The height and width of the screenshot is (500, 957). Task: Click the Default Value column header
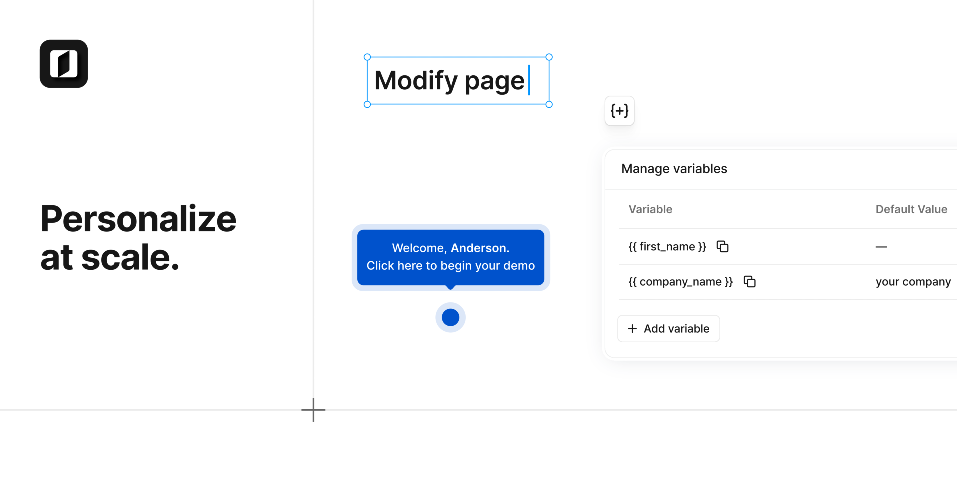[x=911, y=209]
